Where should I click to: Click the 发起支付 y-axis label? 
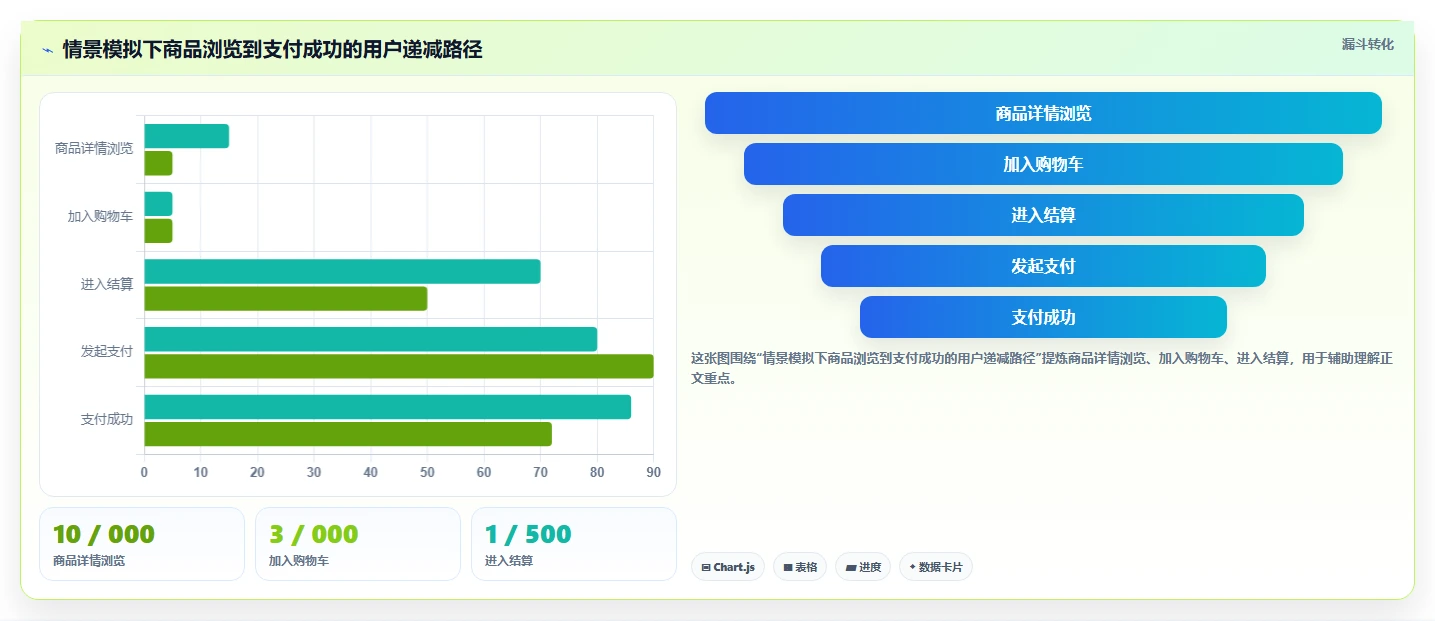point(107,352)
